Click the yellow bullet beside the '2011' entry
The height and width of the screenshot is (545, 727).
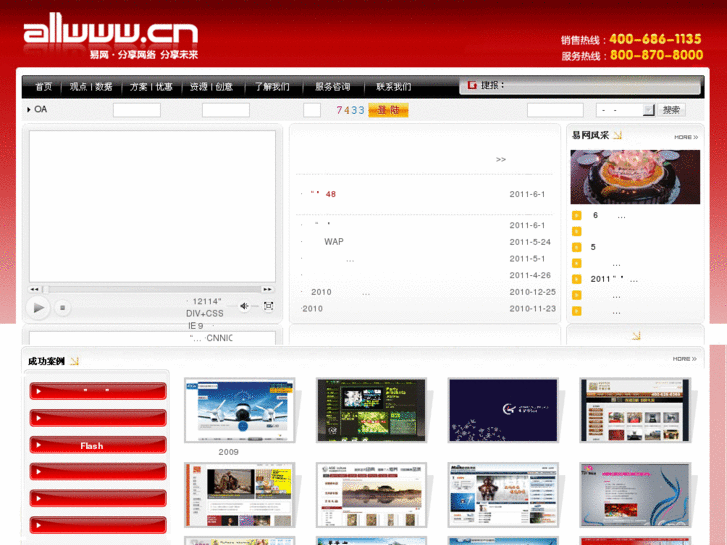576,279
